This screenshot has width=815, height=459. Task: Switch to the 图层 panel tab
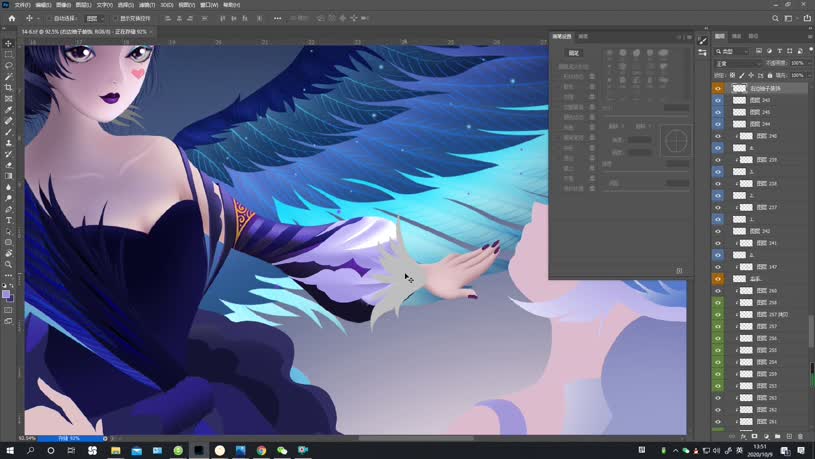pos(720,36)
